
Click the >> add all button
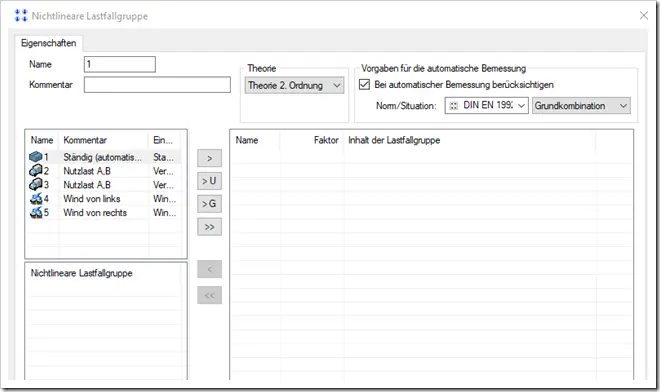pyautogui.click(x=209, y=227)
